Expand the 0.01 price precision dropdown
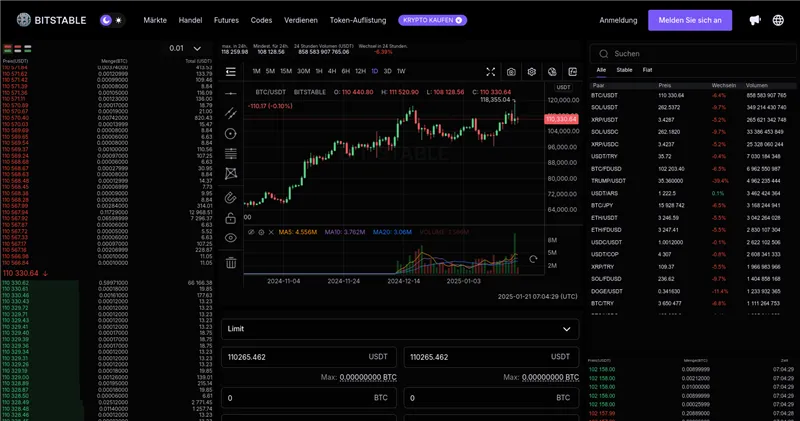The height and width of the screenshot is (421, 800). pyautogui.click(x=186, y=48)
